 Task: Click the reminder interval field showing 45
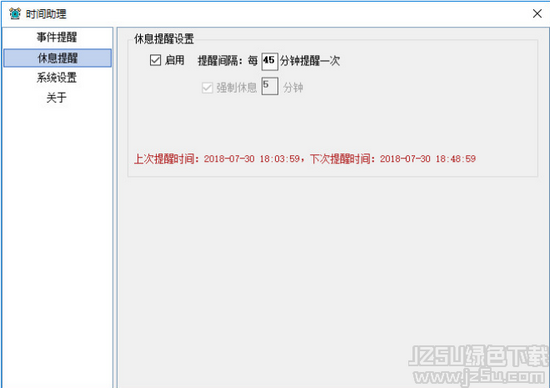(x=269, y=61)
